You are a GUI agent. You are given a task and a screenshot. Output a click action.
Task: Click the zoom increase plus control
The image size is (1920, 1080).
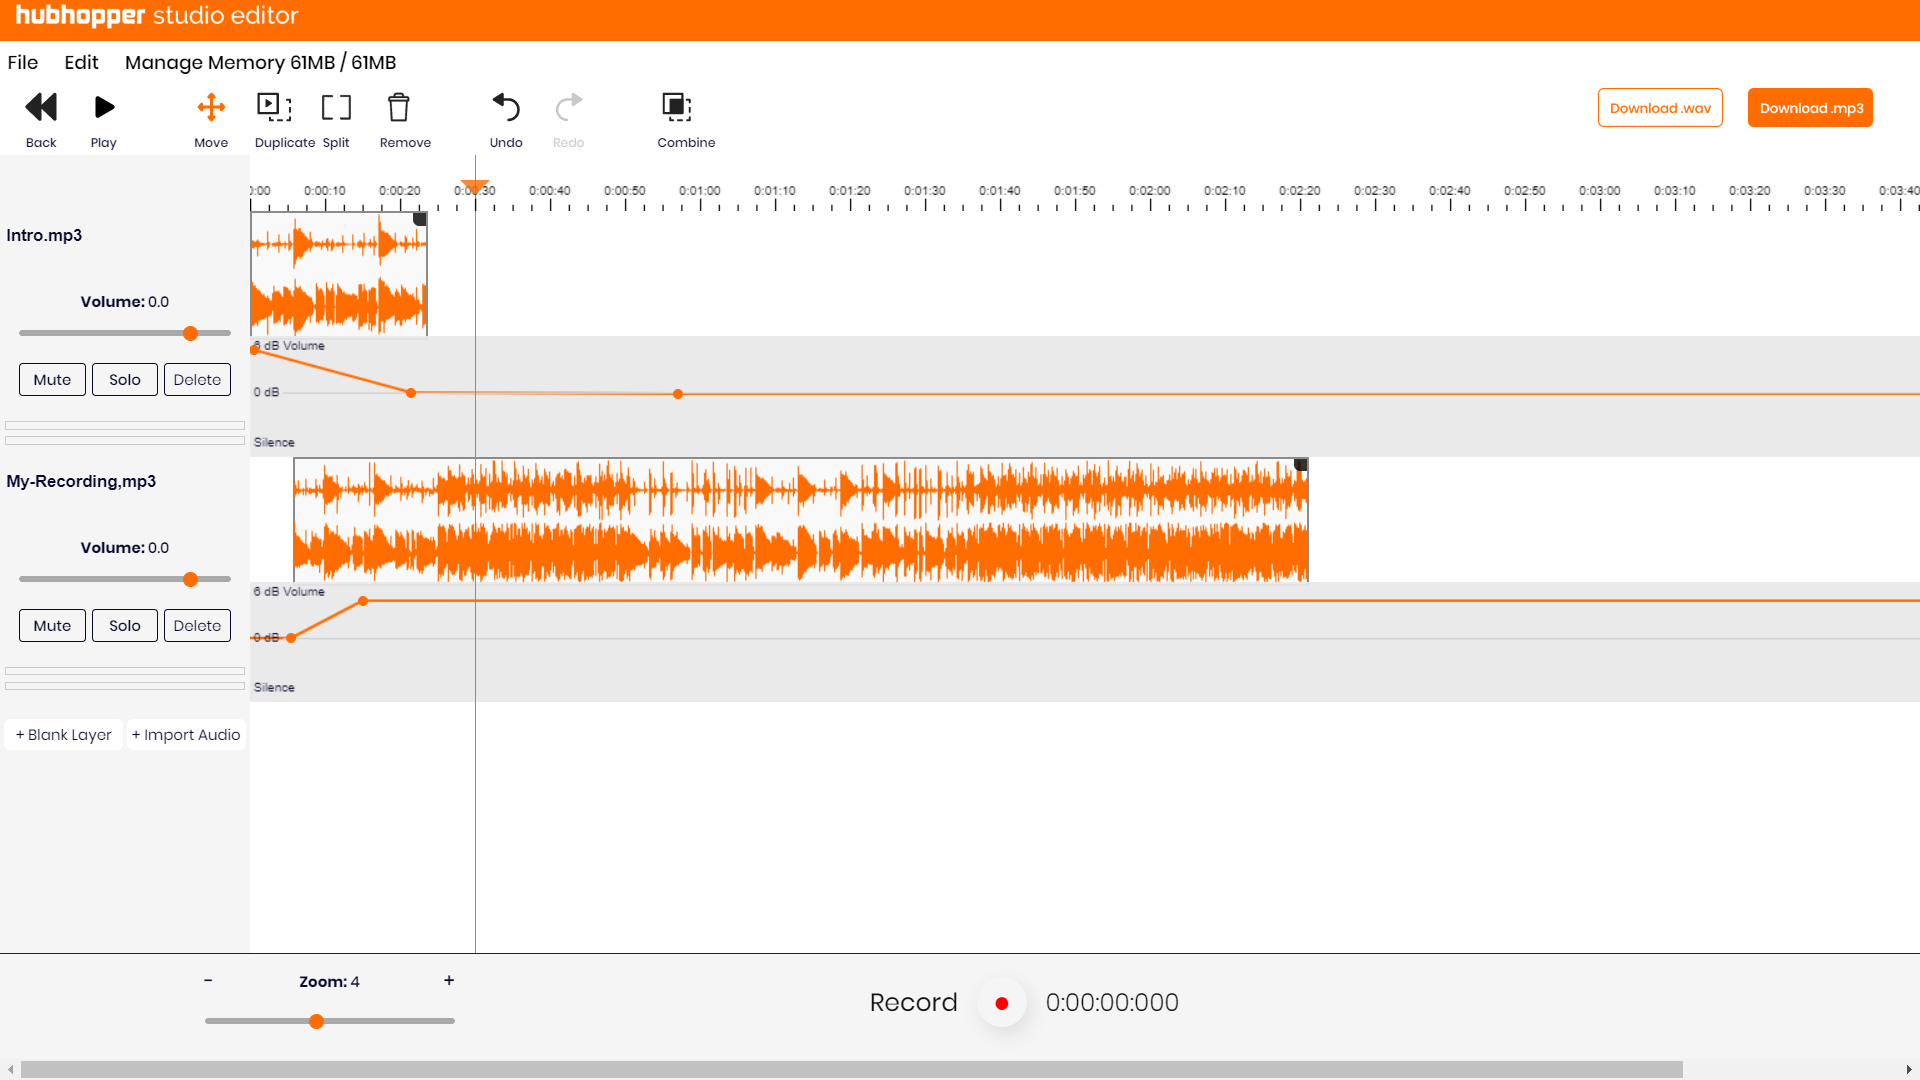[x=449, y=981]
